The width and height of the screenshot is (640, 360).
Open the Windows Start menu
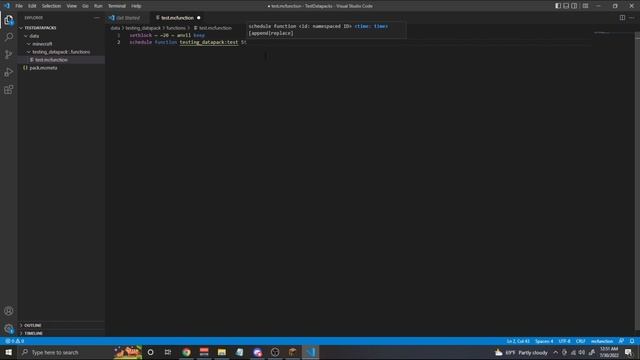9,352
